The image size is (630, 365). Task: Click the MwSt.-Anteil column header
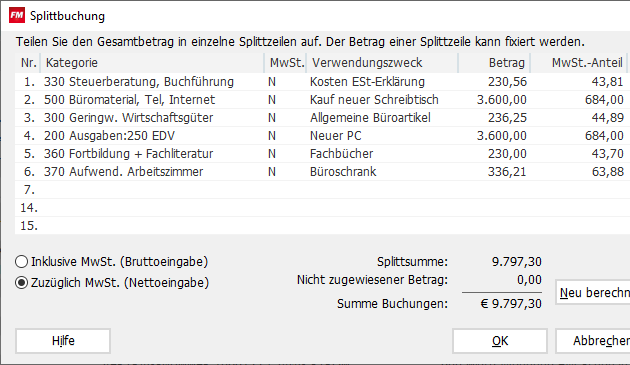pyautogui.click(x=579, y=63)
